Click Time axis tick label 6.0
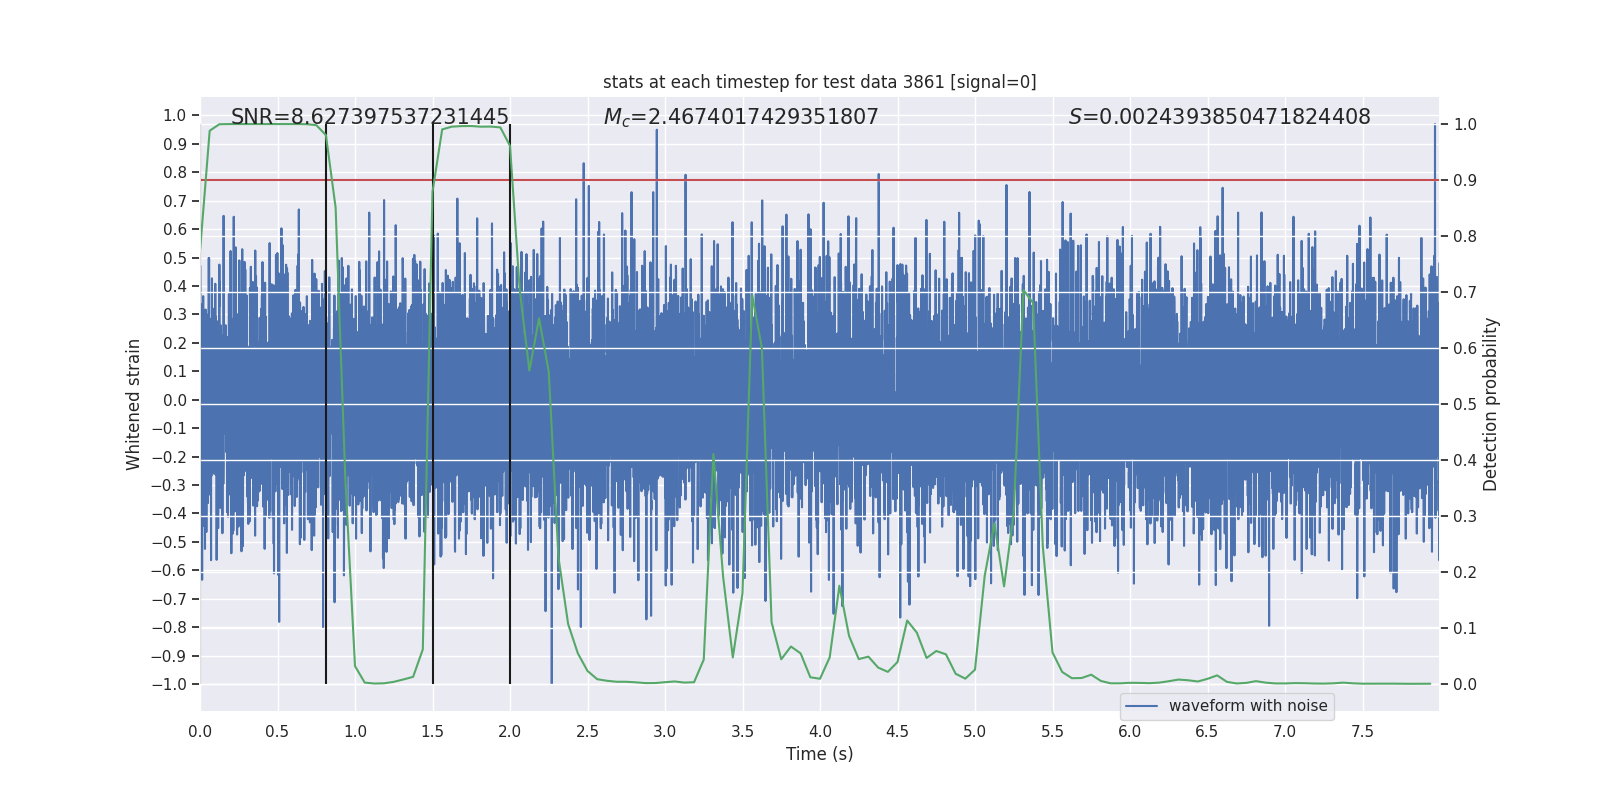The width and height of the screenshot is (1600, 800). (1130, 731)
